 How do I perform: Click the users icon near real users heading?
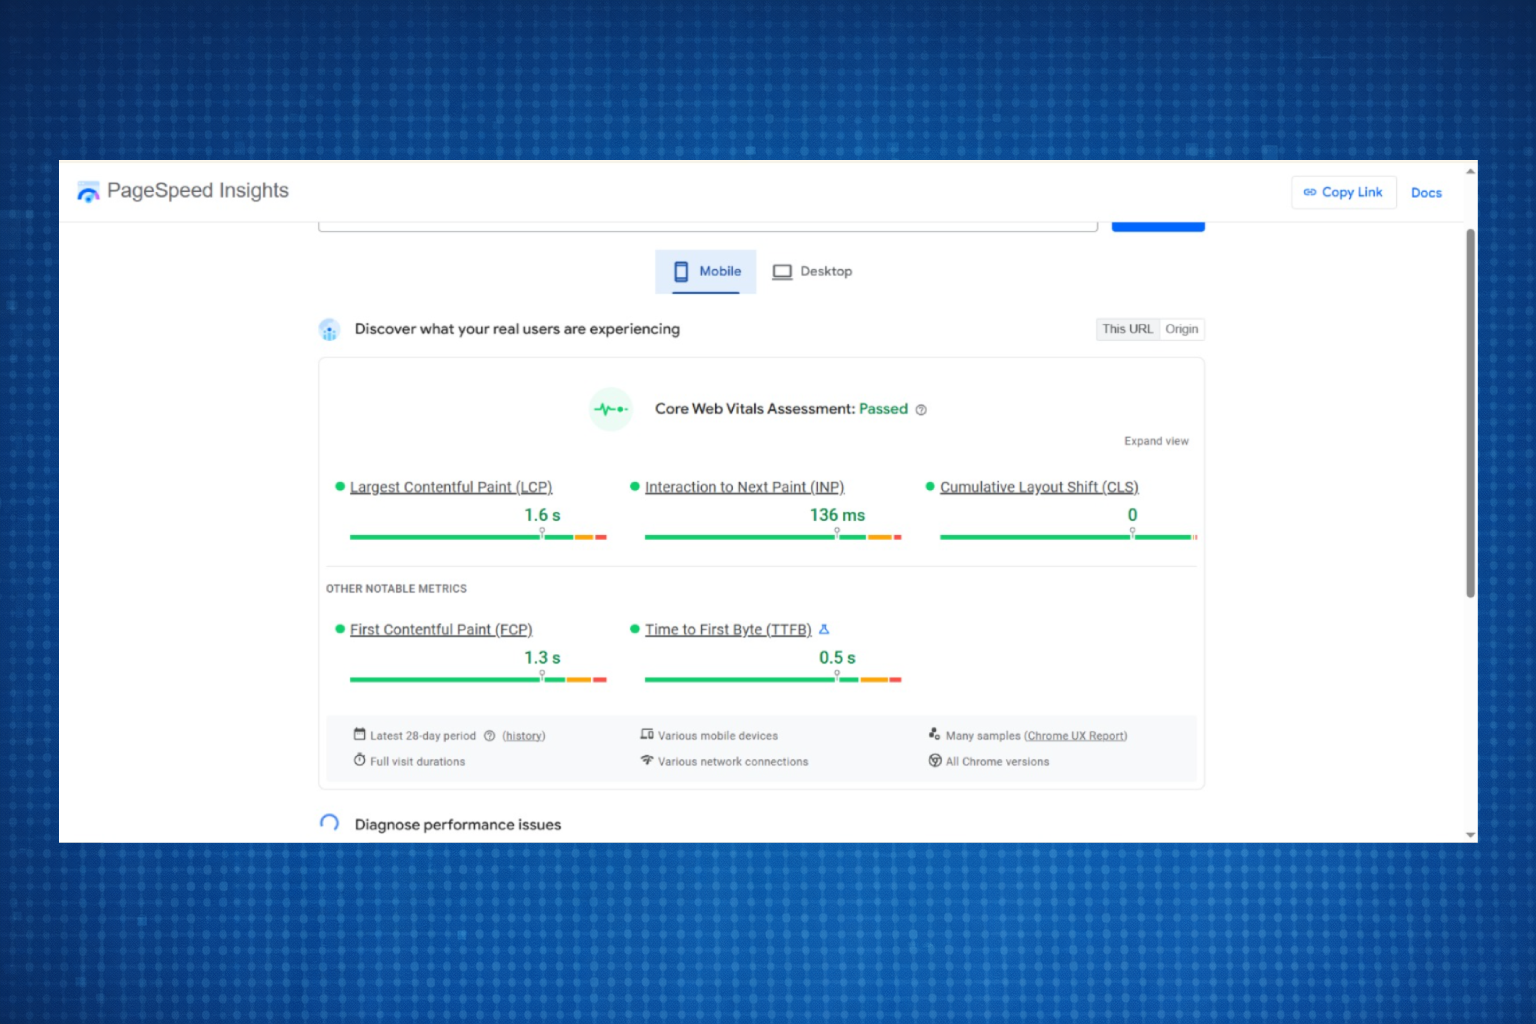(330, 329)
